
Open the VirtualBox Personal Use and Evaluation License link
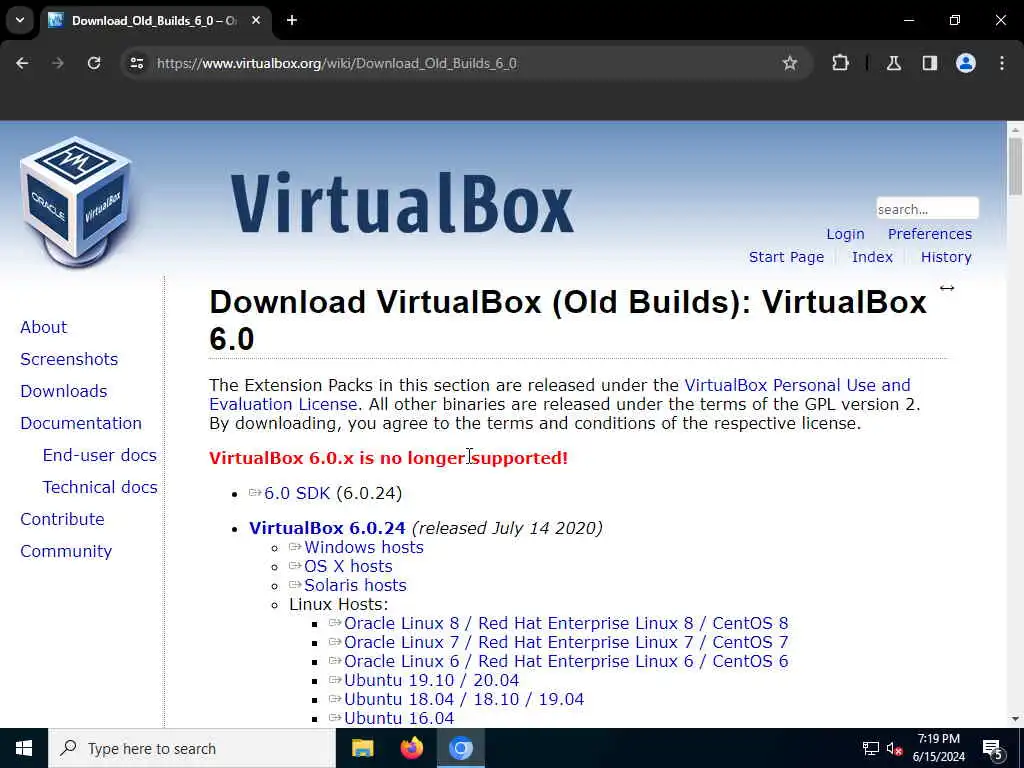pyautogui.click(x=797, y=385)
